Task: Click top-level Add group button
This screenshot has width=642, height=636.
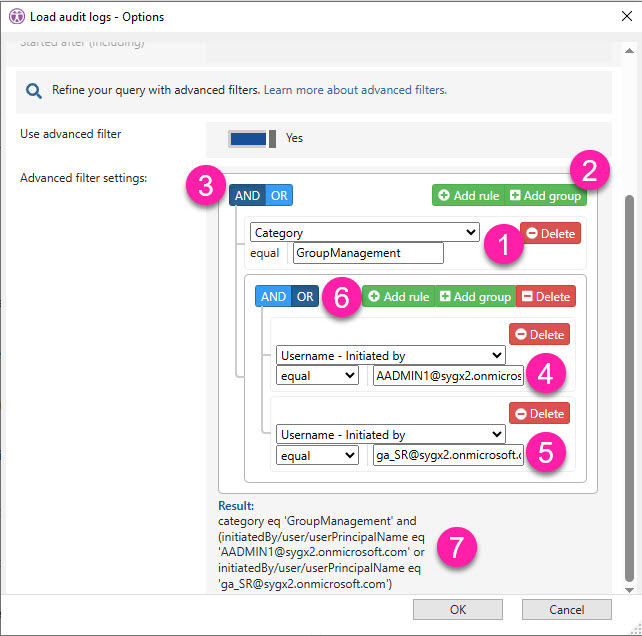Action: [545, 196]
